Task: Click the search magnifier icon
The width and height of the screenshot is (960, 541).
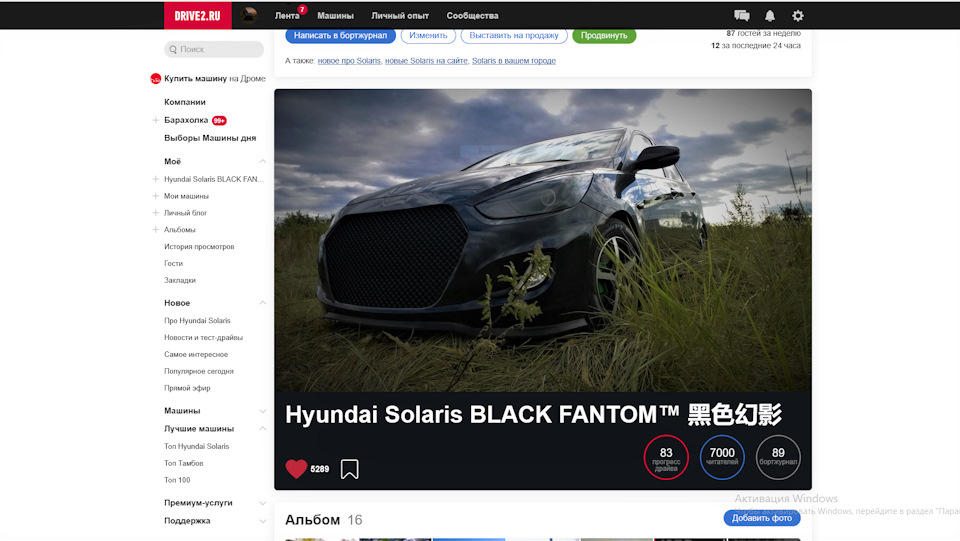Action: click(x=173, y=50)
